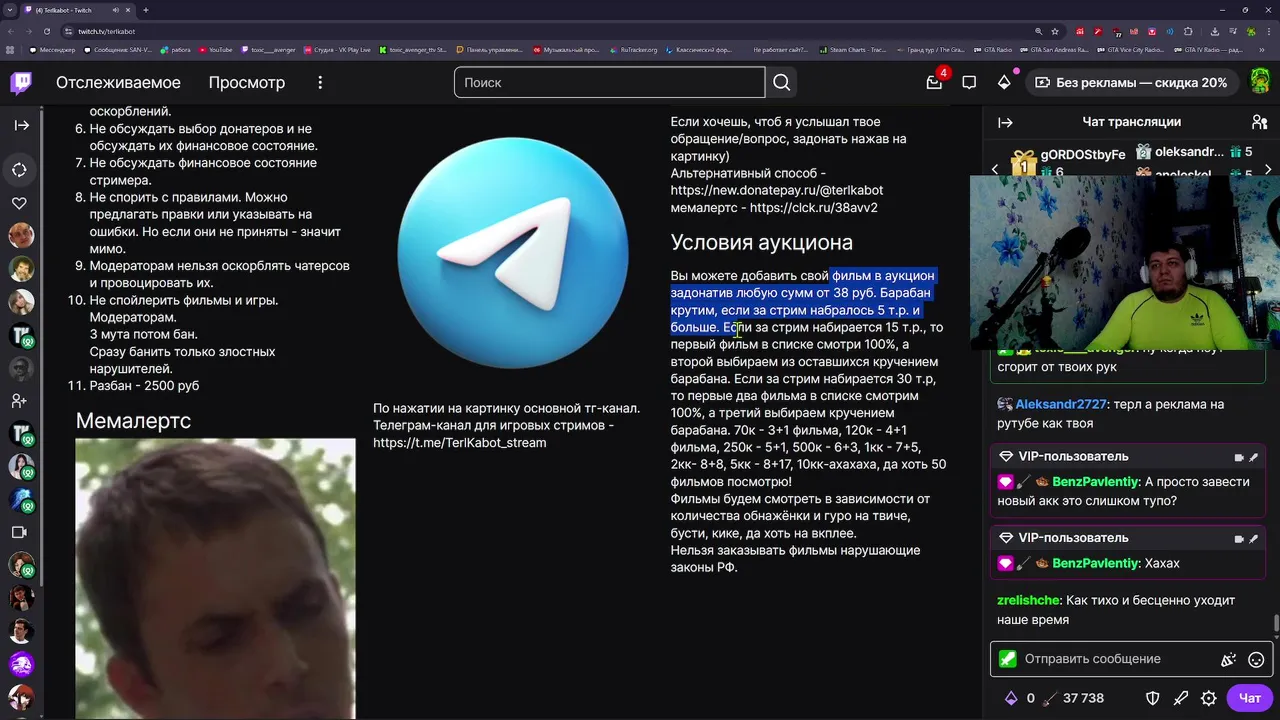Open the chat community users icon
The width and height of the screenshot is (1280, 720).
point(1259,122)
